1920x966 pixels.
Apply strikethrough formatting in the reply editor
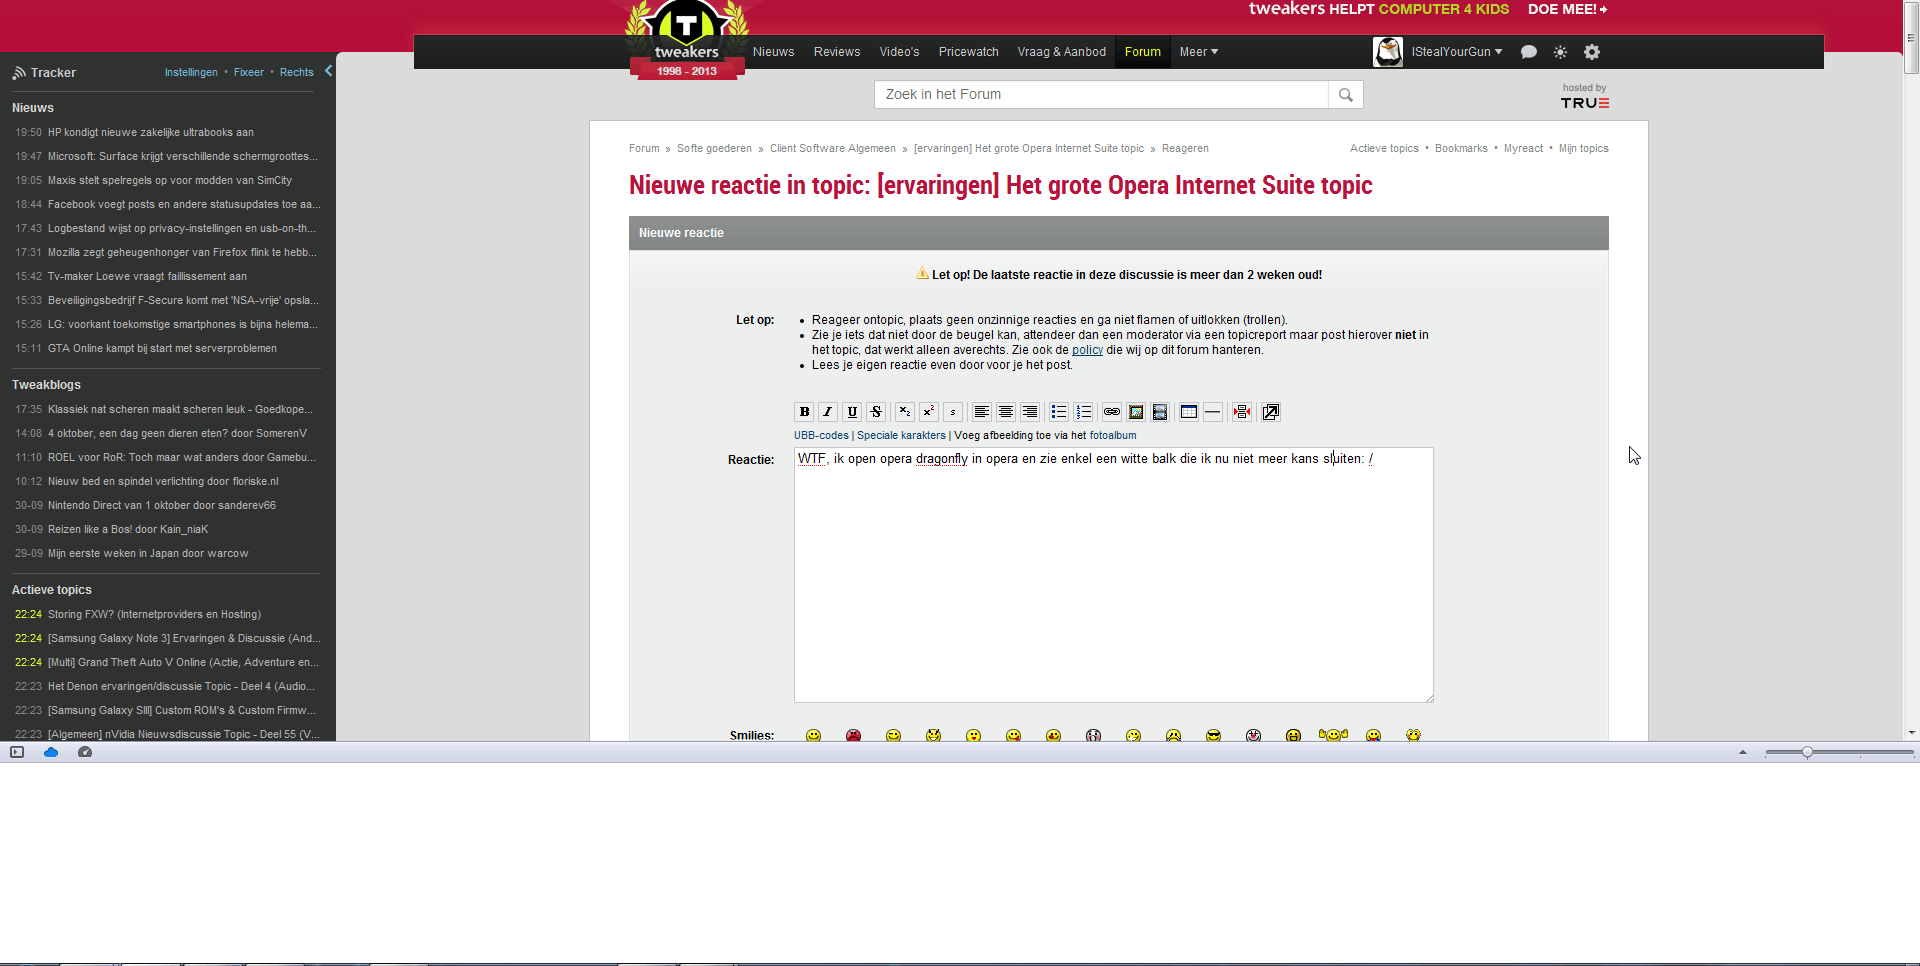tap(876, 412)
